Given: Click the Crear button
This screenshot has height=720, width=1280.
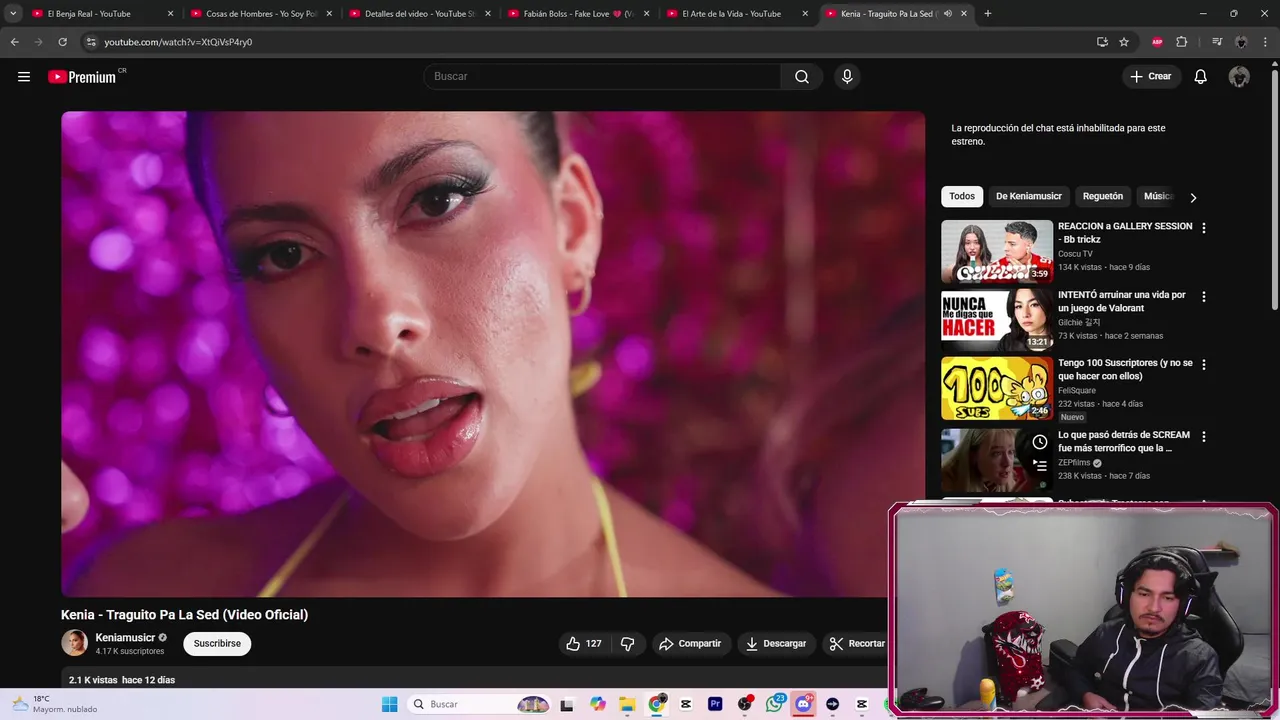Looking at the screenshot, I should point(1151,77).
